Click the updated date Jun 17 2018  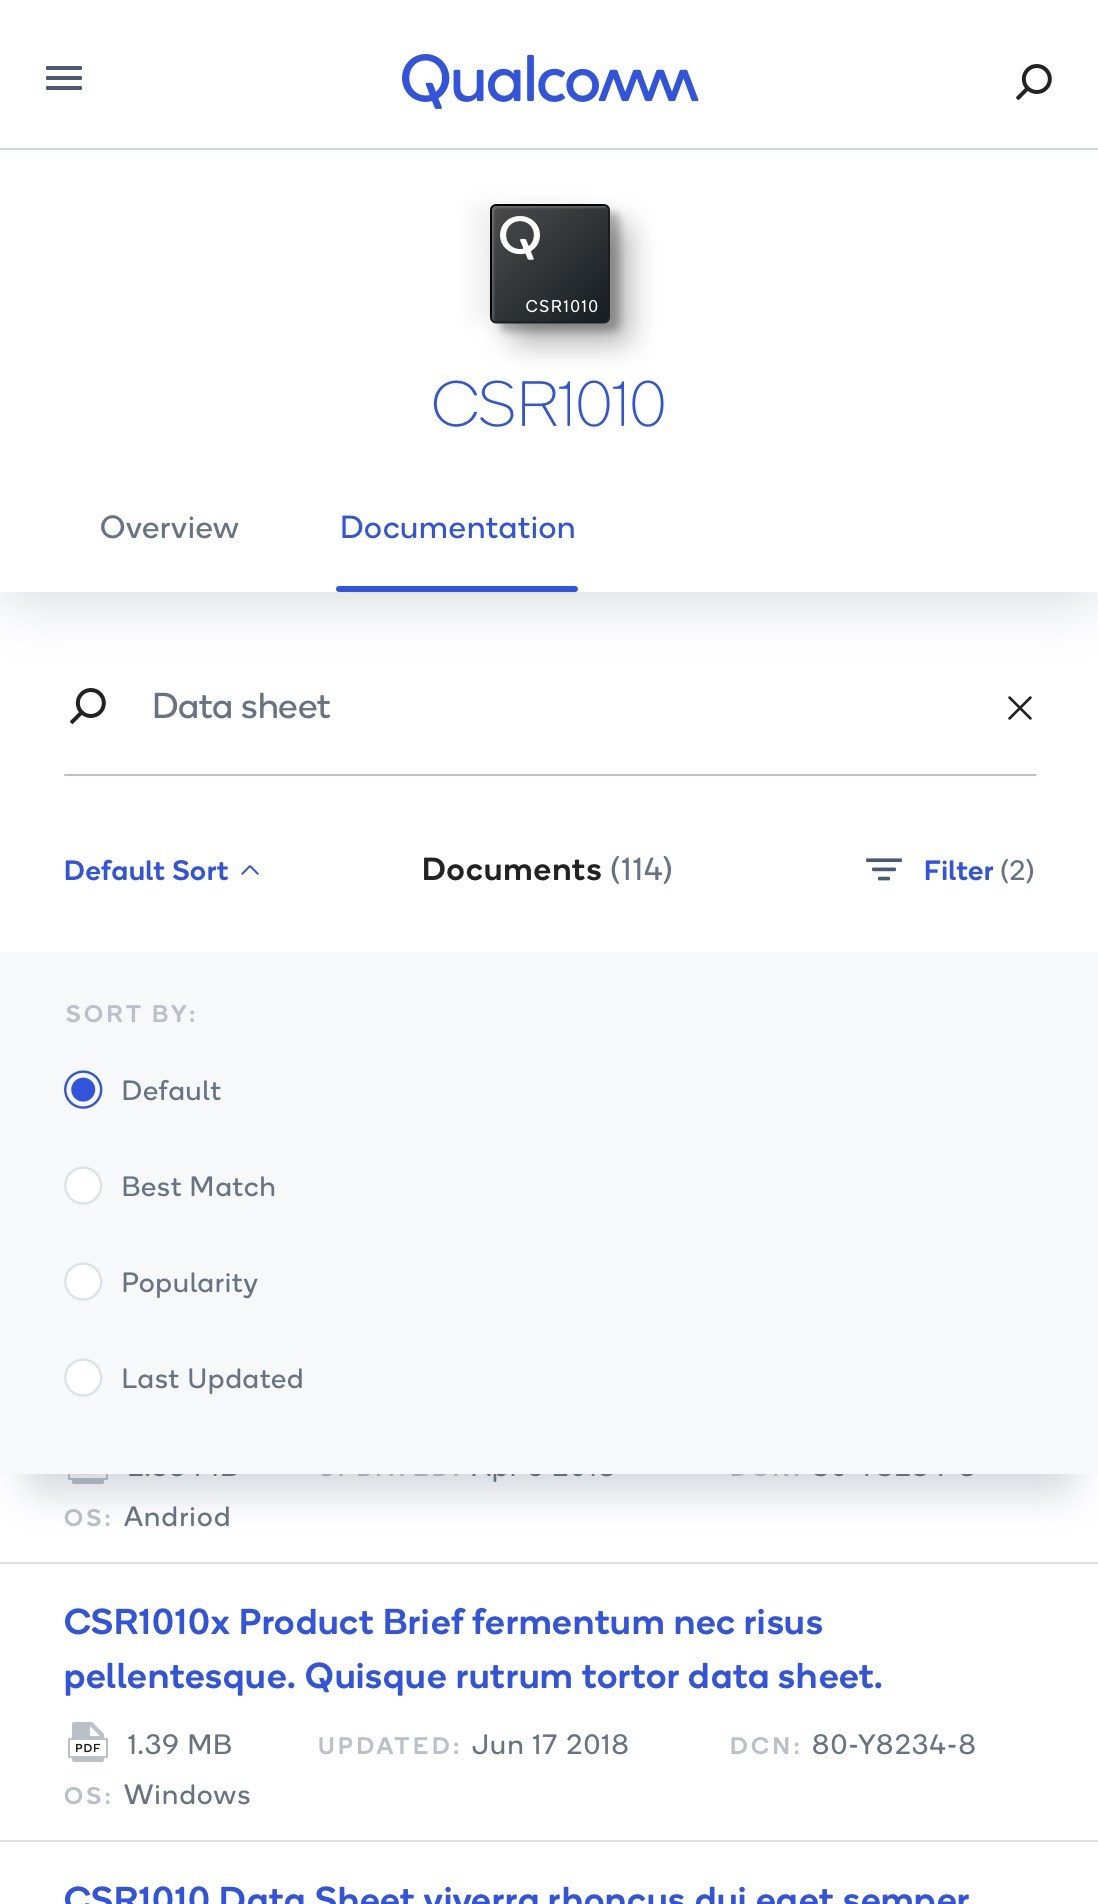click(550, 1745)
